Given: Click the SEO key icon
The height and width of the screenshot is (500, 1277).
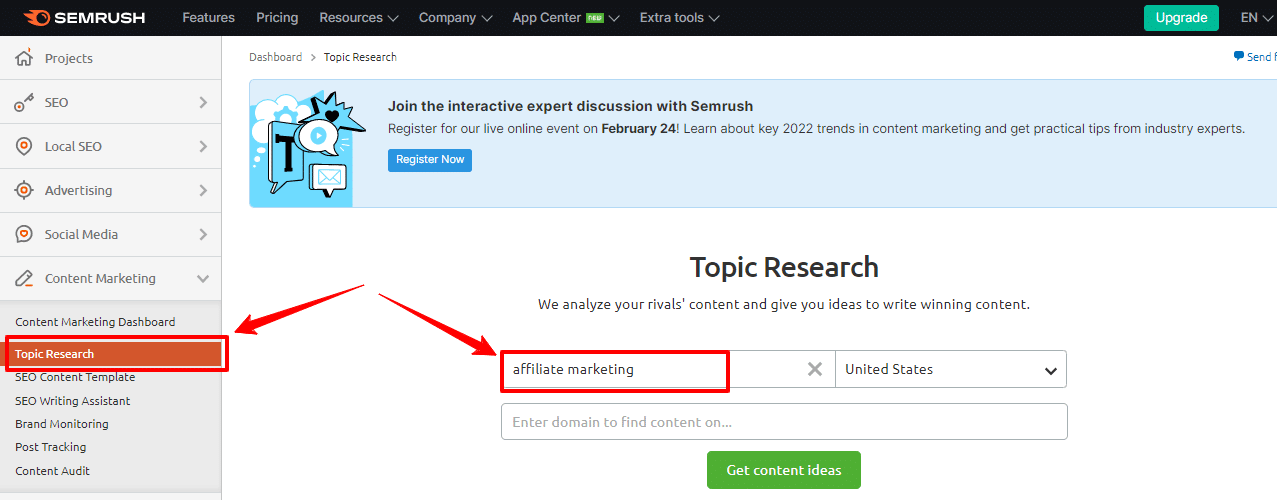Looking at the screenshot, I should tap(25, 102).
